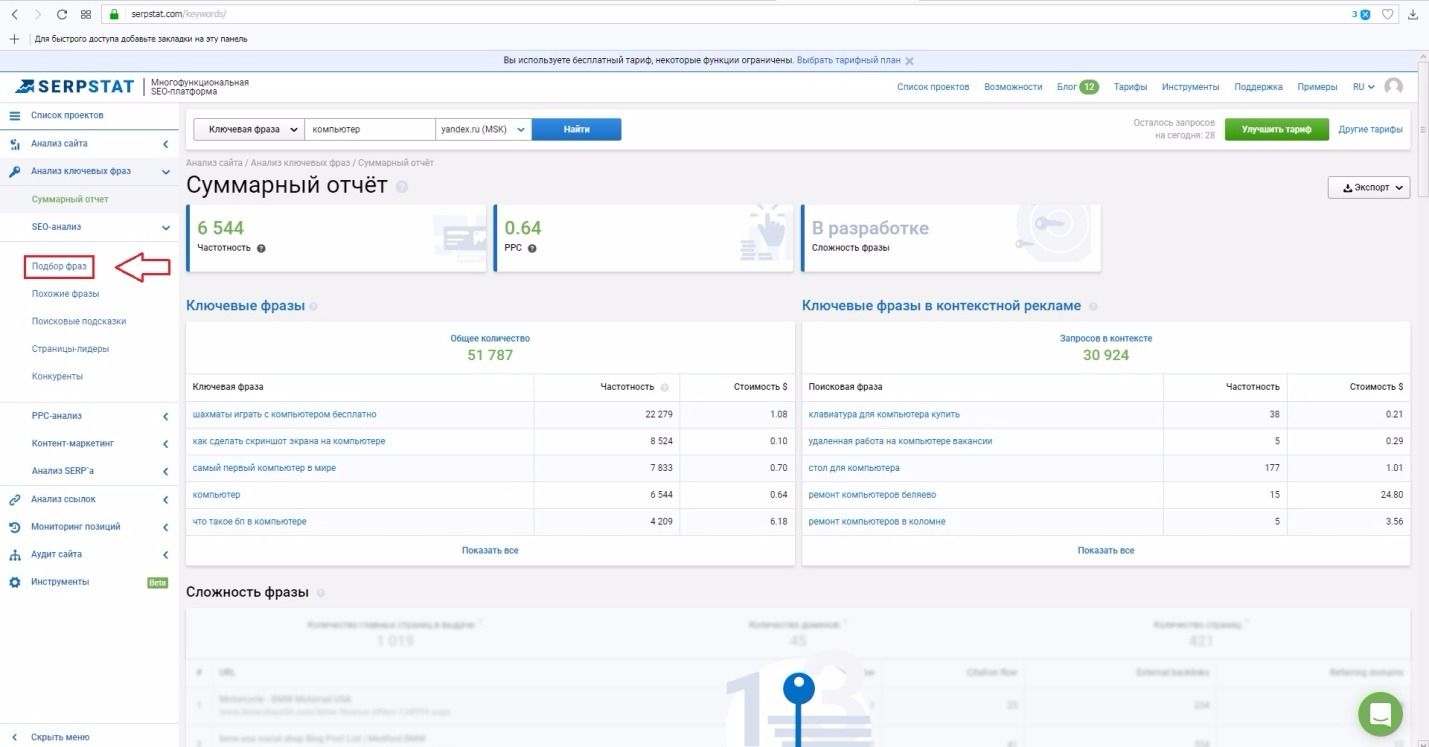The height and width of the screenshot is (747, 1429).
Task: Expand Анализ SERP'а sidebar section
Action: 166,471
